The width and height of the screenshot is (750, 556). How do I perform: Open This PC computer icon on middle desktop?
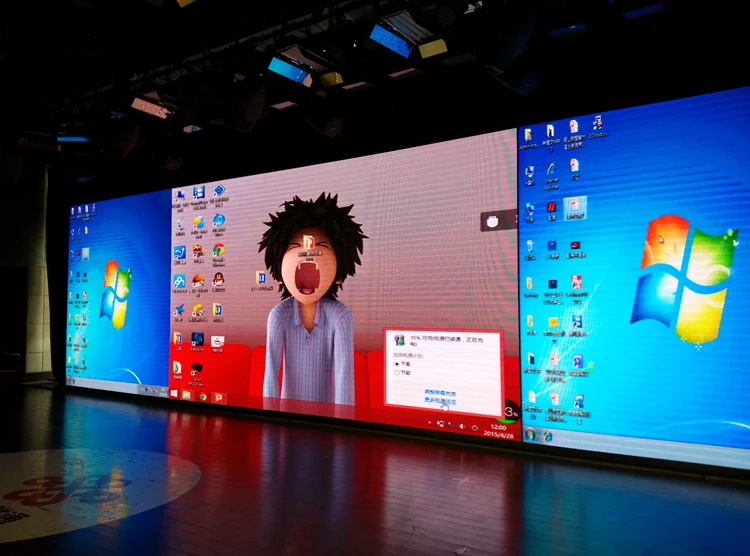tap(181, 195)
